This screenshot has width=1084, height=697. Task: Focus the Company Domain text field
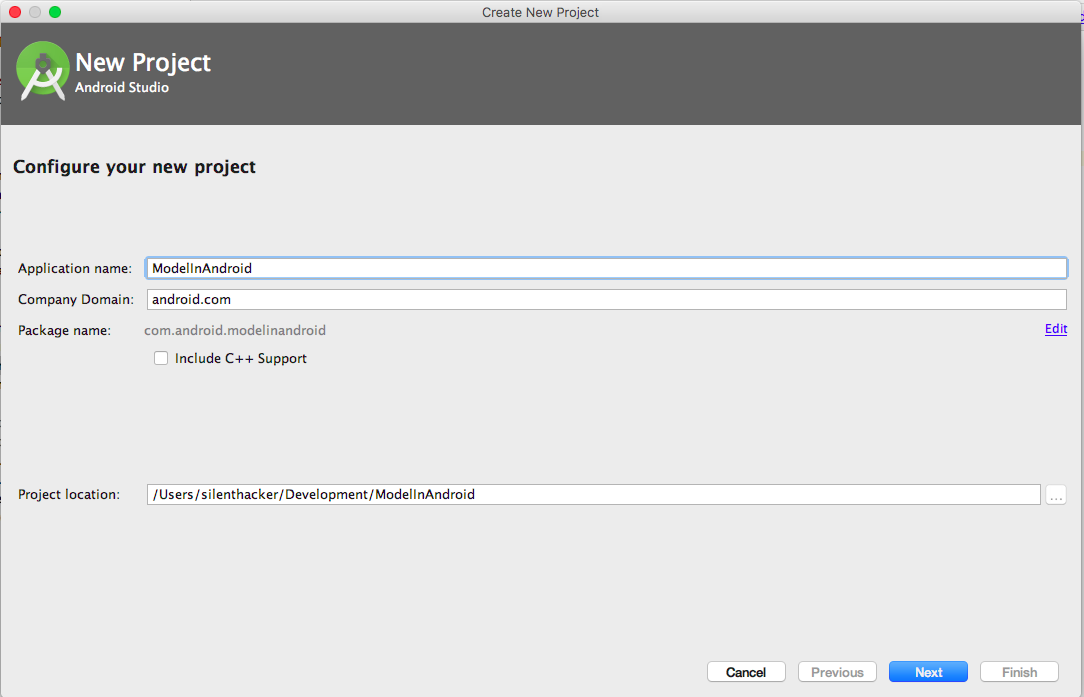[606, 299]
